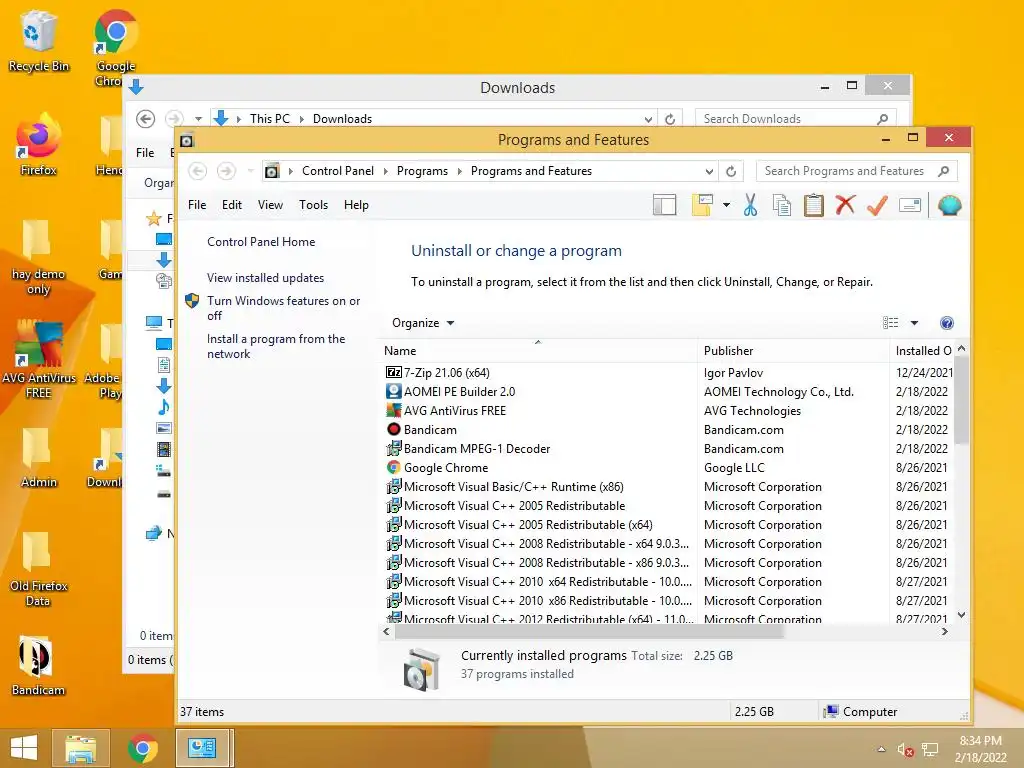Screen dimensions: 1024x768
Task: Open the Tools menu
Action: 313,205
